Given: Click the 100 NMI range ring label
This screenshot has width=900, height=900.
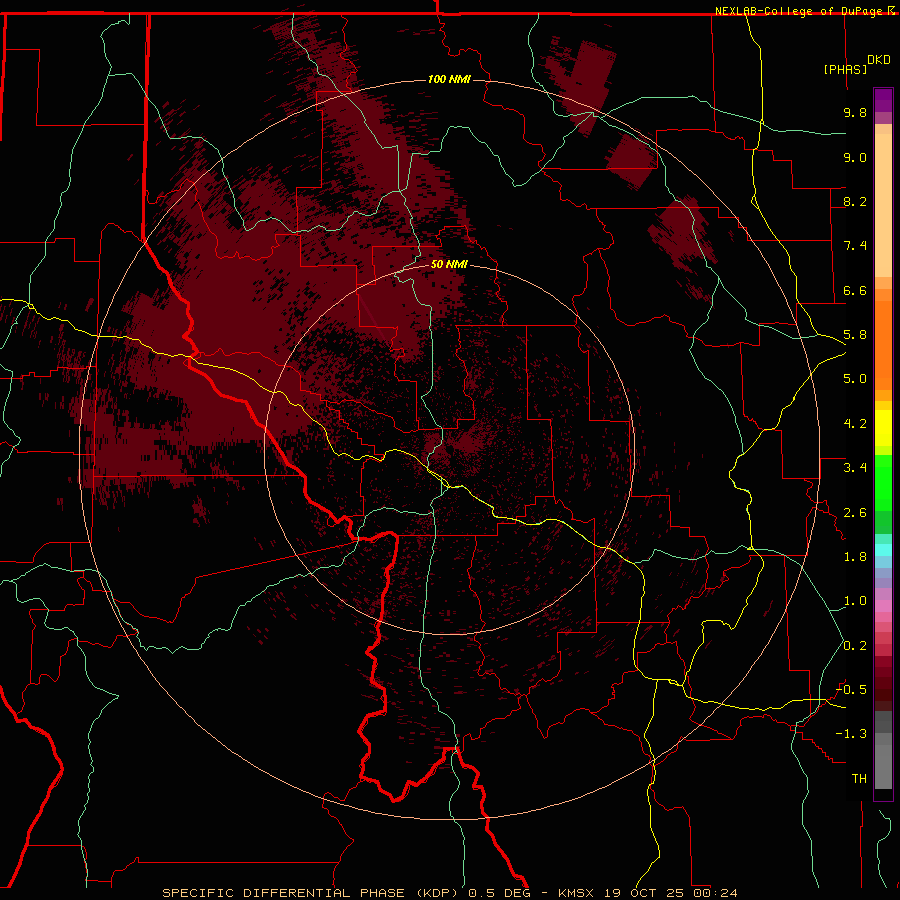Looking at the screenshot, I should tap(449, 79).
